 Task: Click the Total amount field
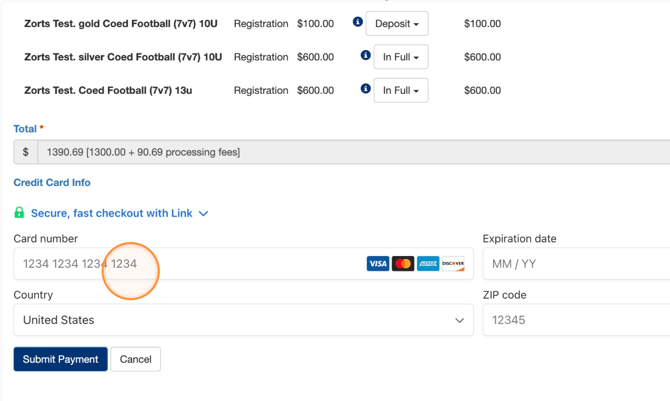(350, 152)
